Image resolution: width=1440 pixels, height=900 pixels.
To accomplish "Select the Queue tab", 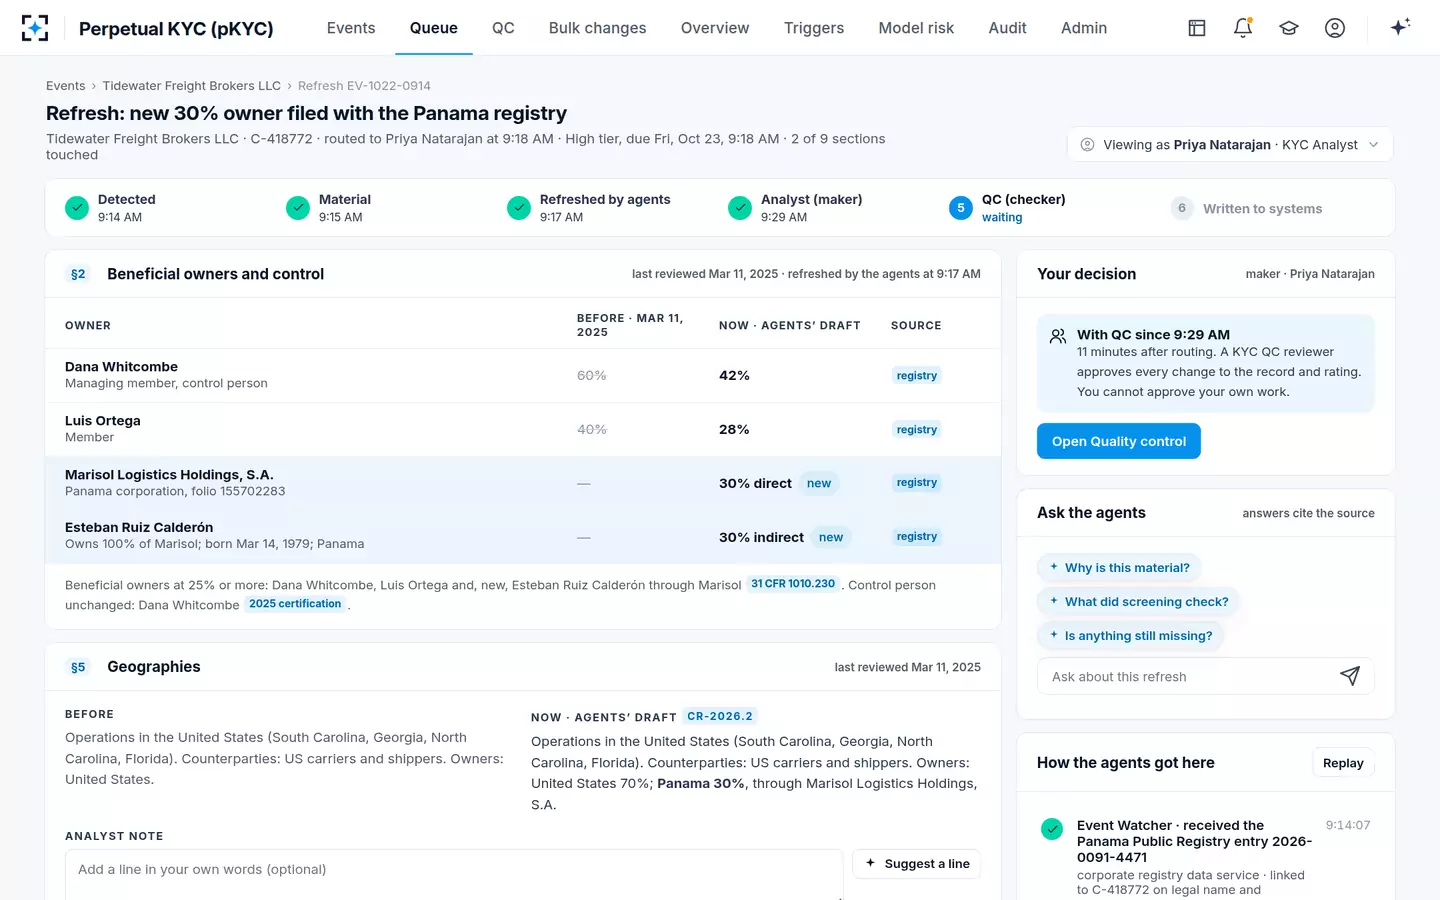I will click(x=434, y=28).
